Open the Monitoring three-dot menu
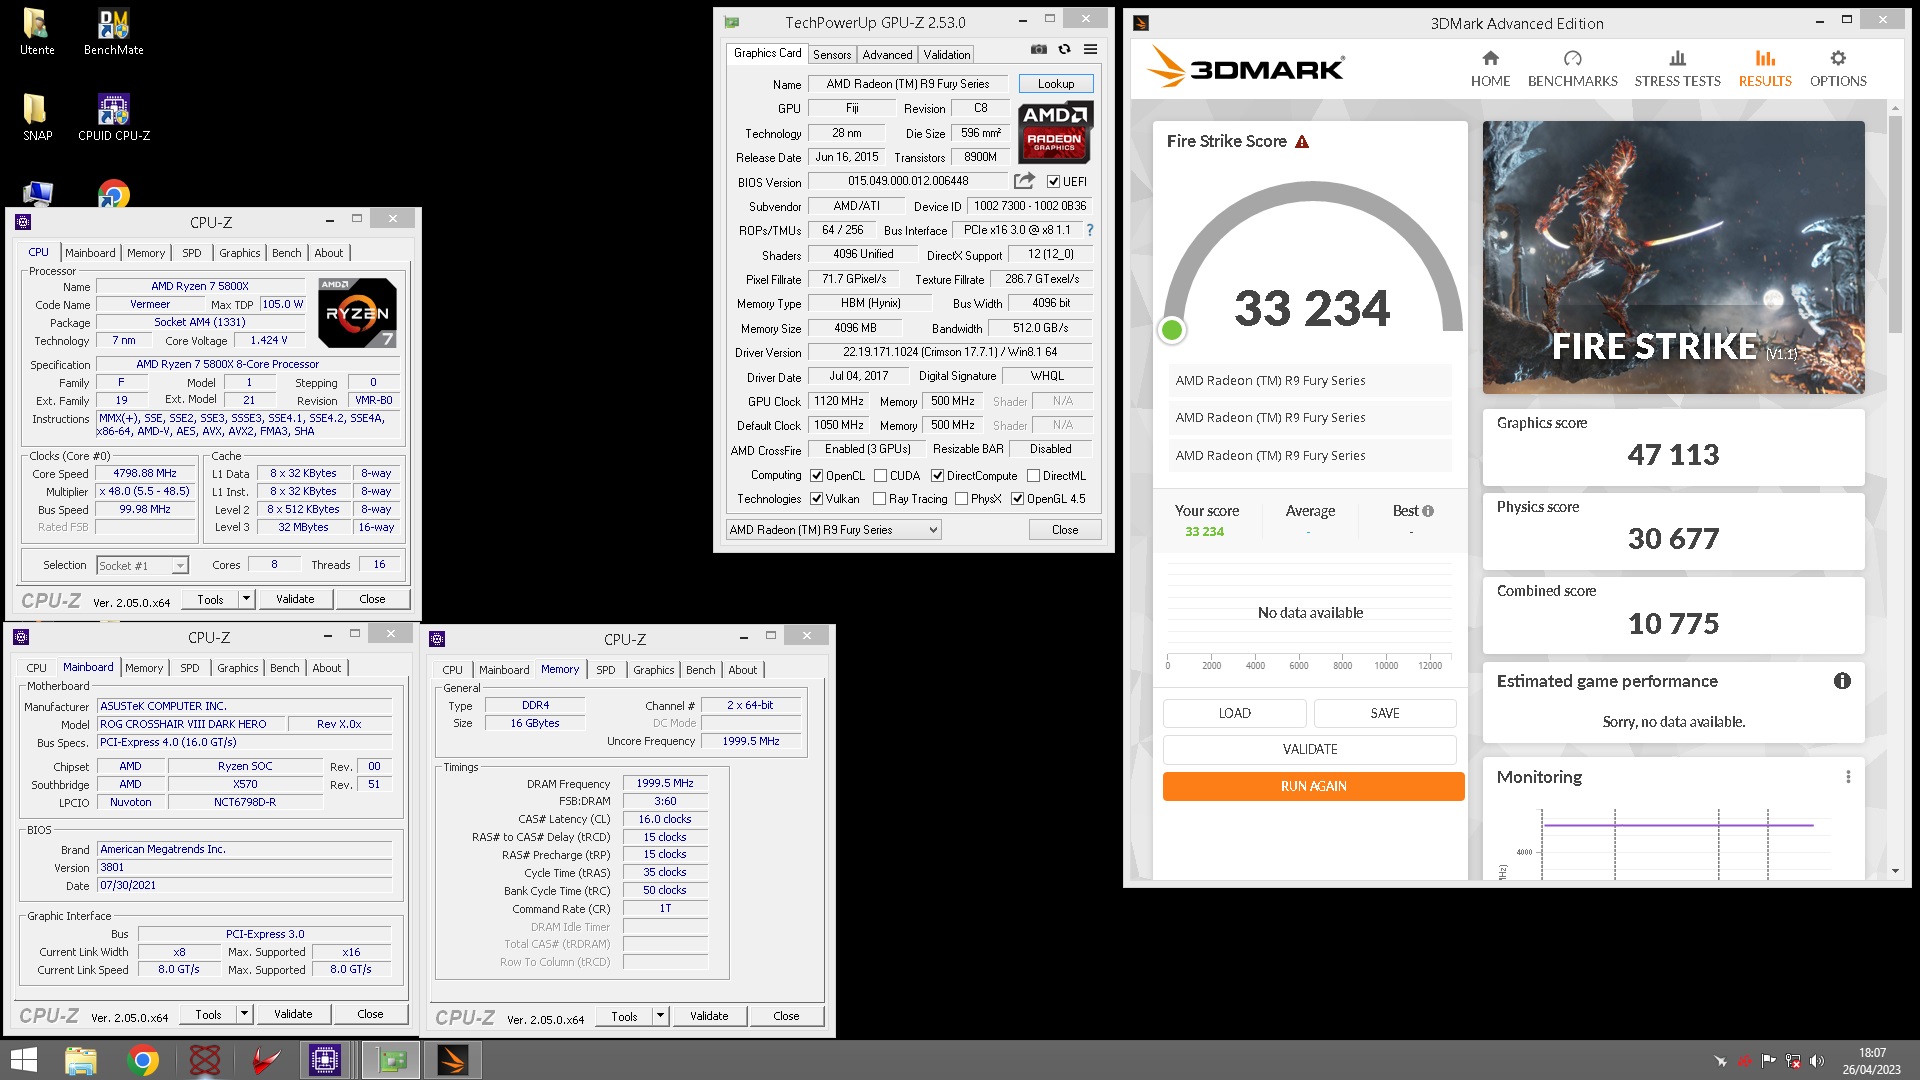This screenshot has width=1920, height=1080. click(x=1848, y=777)
